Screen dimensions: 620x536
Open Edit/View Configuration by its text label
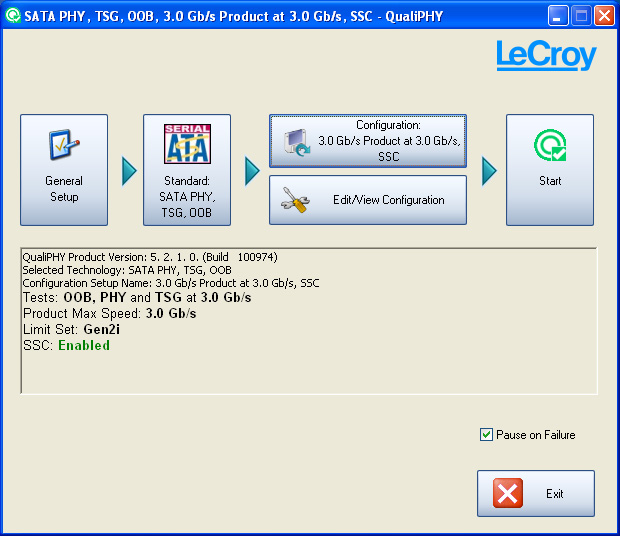pos(388,200)
